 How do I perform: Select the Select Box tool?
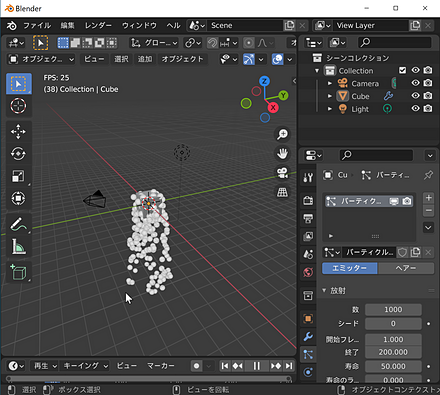click(19, 84)
